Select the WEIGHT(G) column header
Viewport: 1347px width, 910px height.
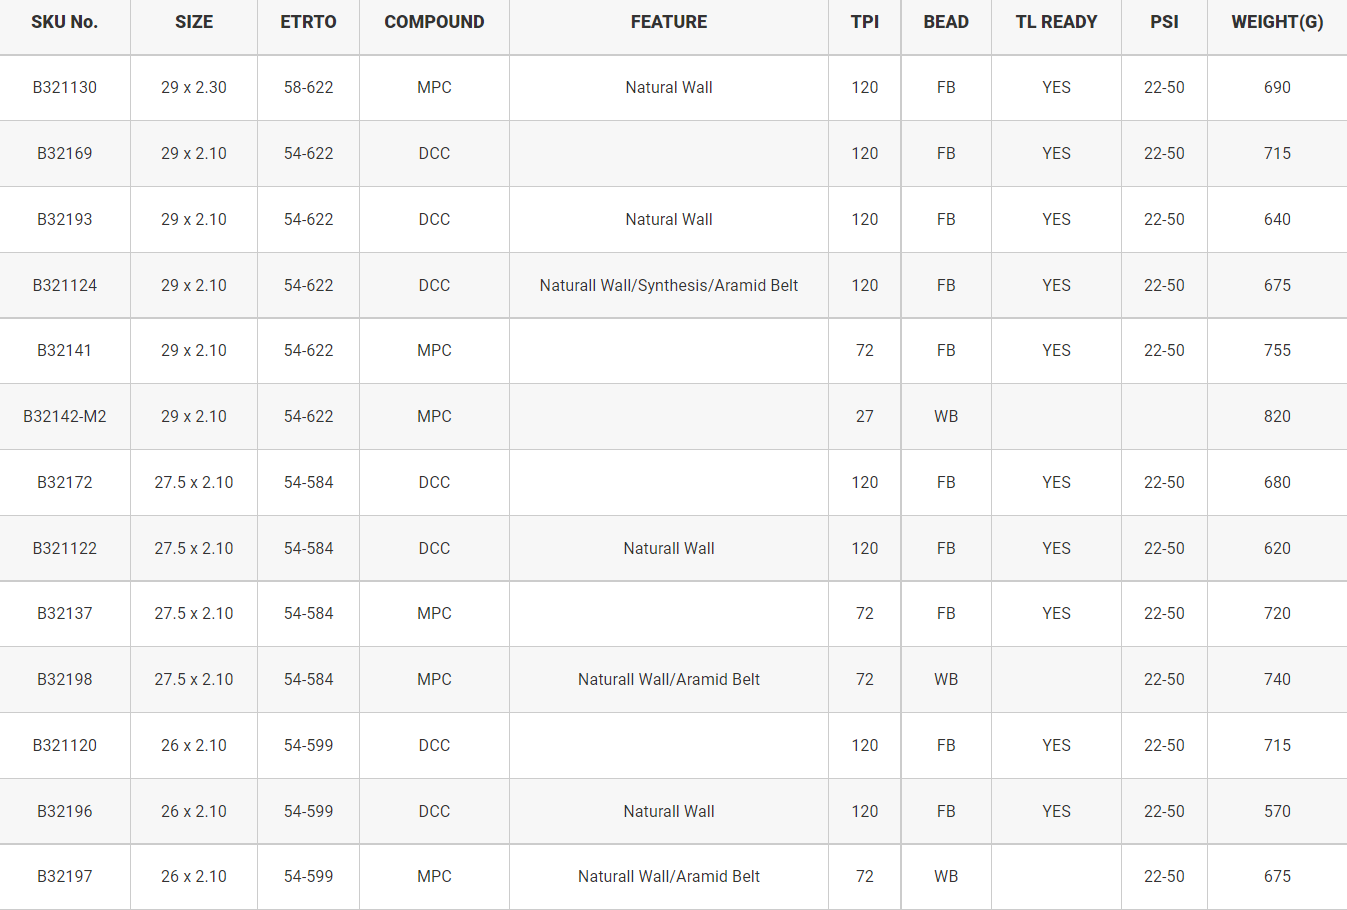point(1277,22)
